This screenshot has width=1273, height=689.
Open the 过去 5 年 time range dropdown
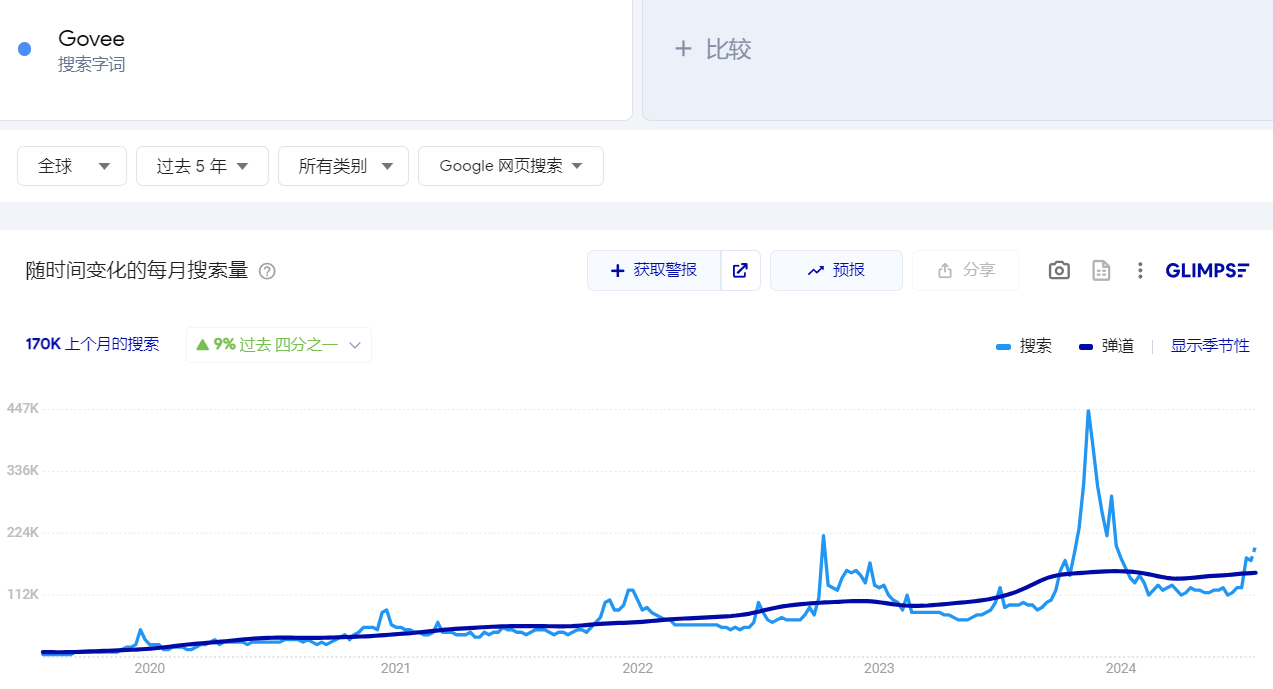(x=202, y=166)
